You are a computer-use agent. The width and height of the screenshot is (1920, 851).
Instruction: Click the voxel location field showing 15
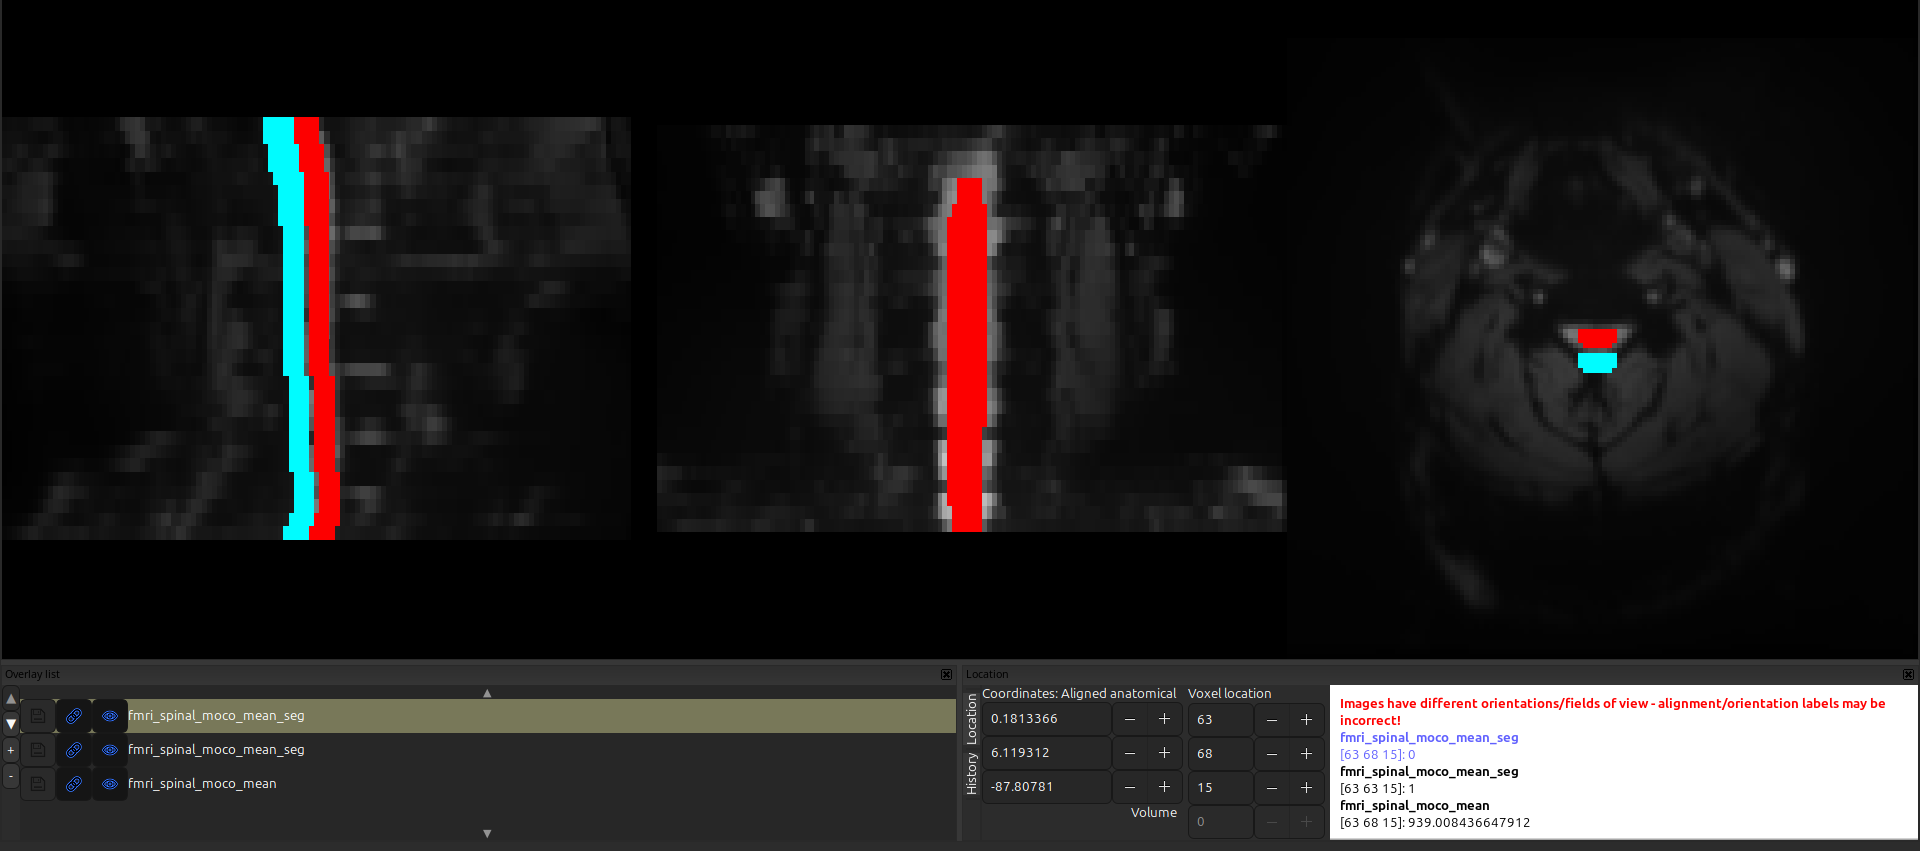coord(1220,787)
